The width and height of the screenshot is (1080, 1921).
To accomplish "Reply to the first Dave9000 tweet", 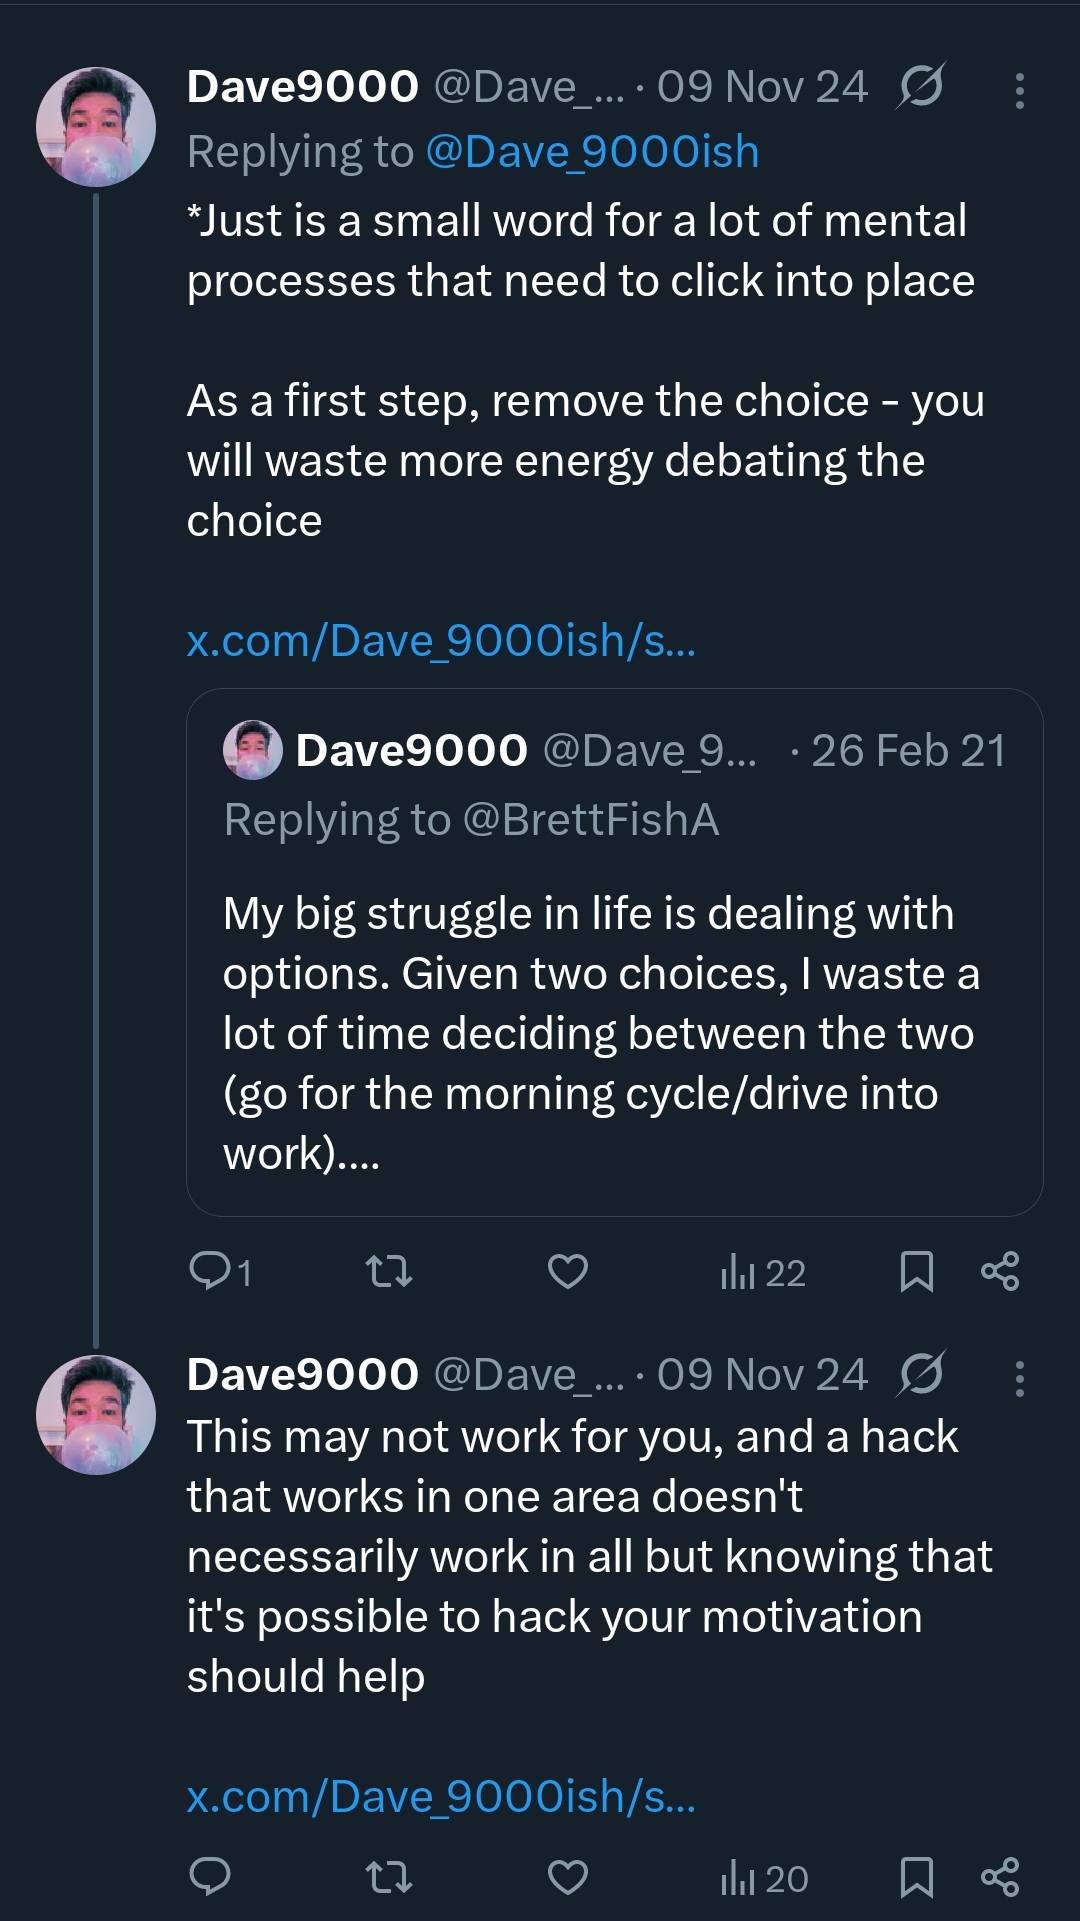I will [x=211, y=1272].
